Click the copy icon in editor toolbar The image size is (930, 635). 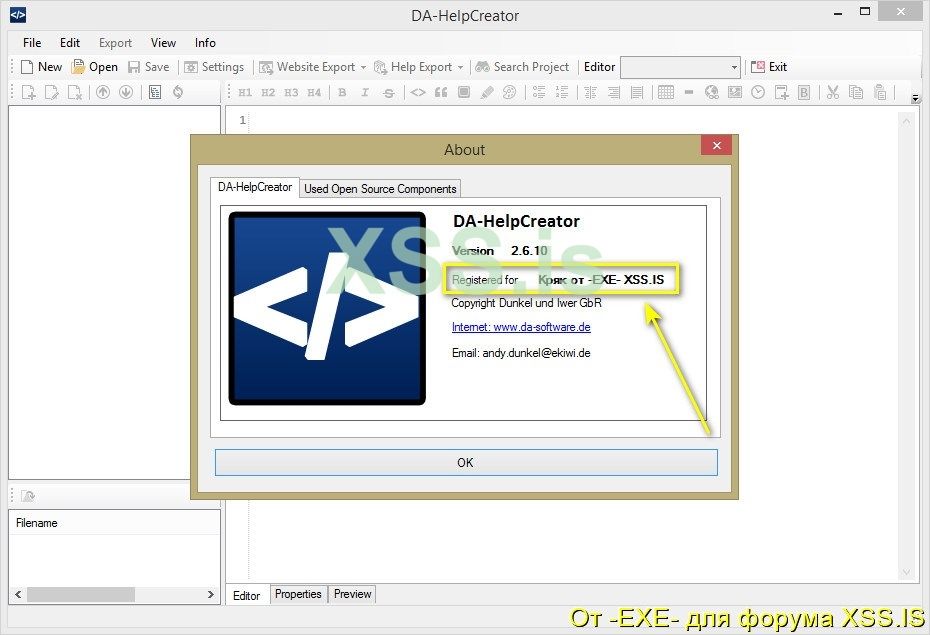[x=856, y=92]
